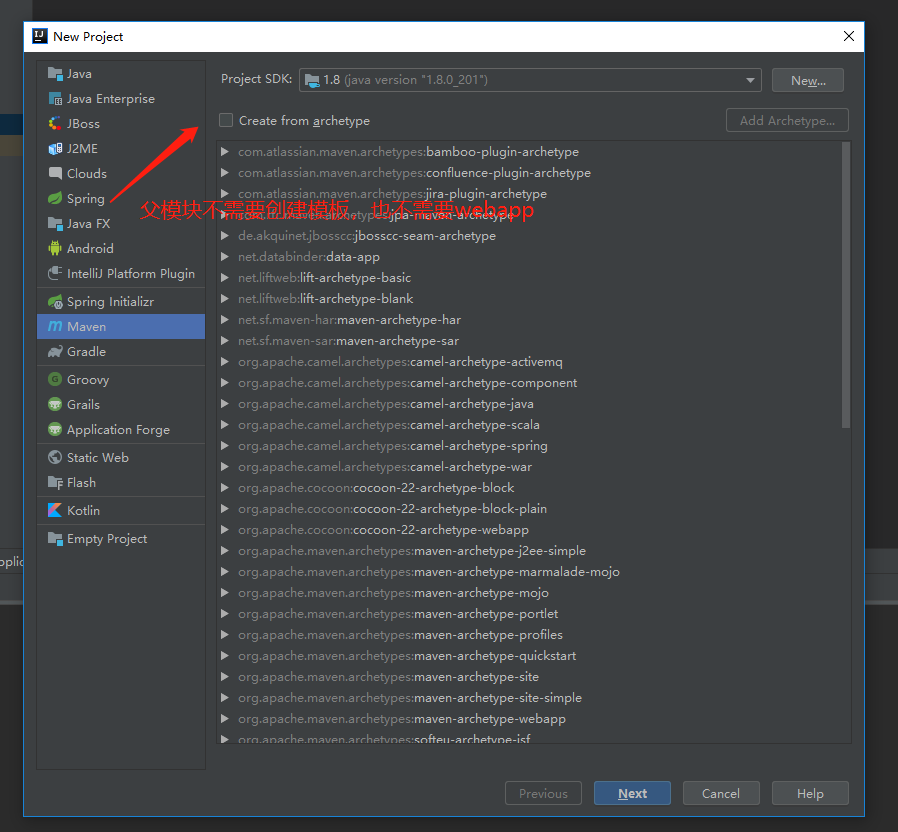Click the Groovy icon
This screenshot has width=898, height=832.
(x=55, y=380)
